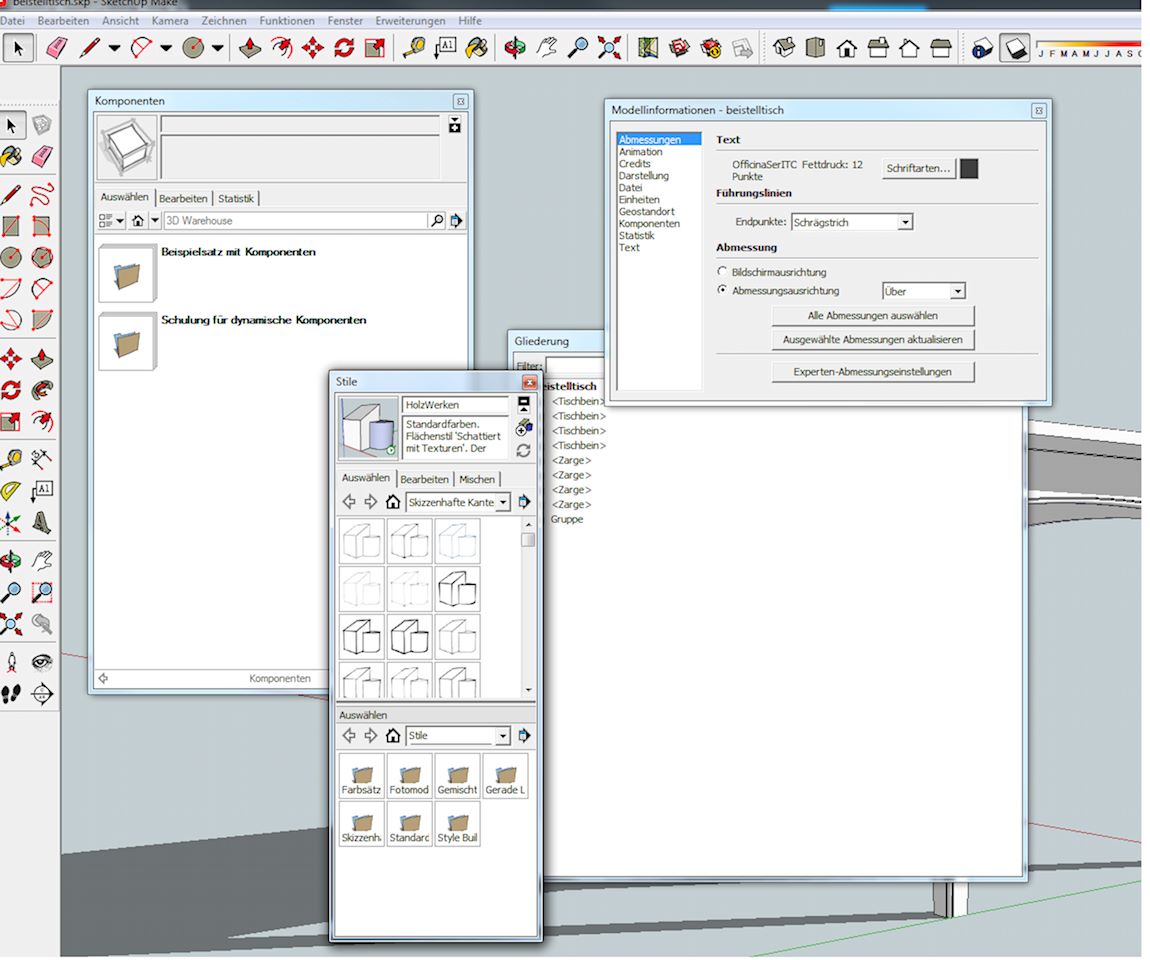
Task: Switch to Bearbeiten tab in Stile panel
Action: tap(424, 479)
